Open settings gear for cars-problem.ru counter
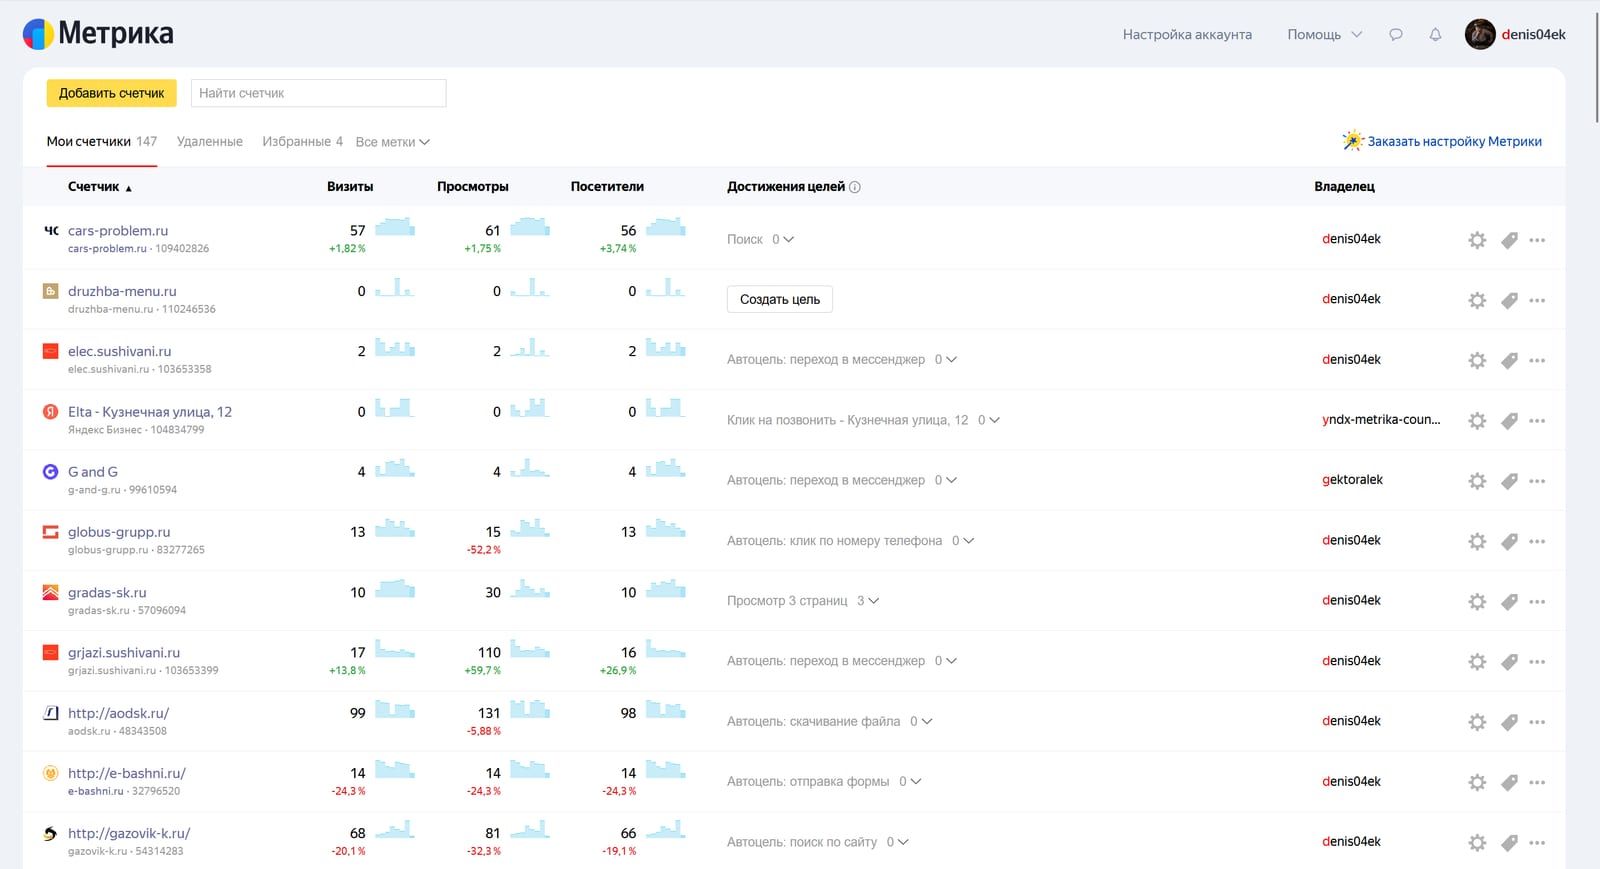Screen dimensions: 1600x869 pos(1477,240)
